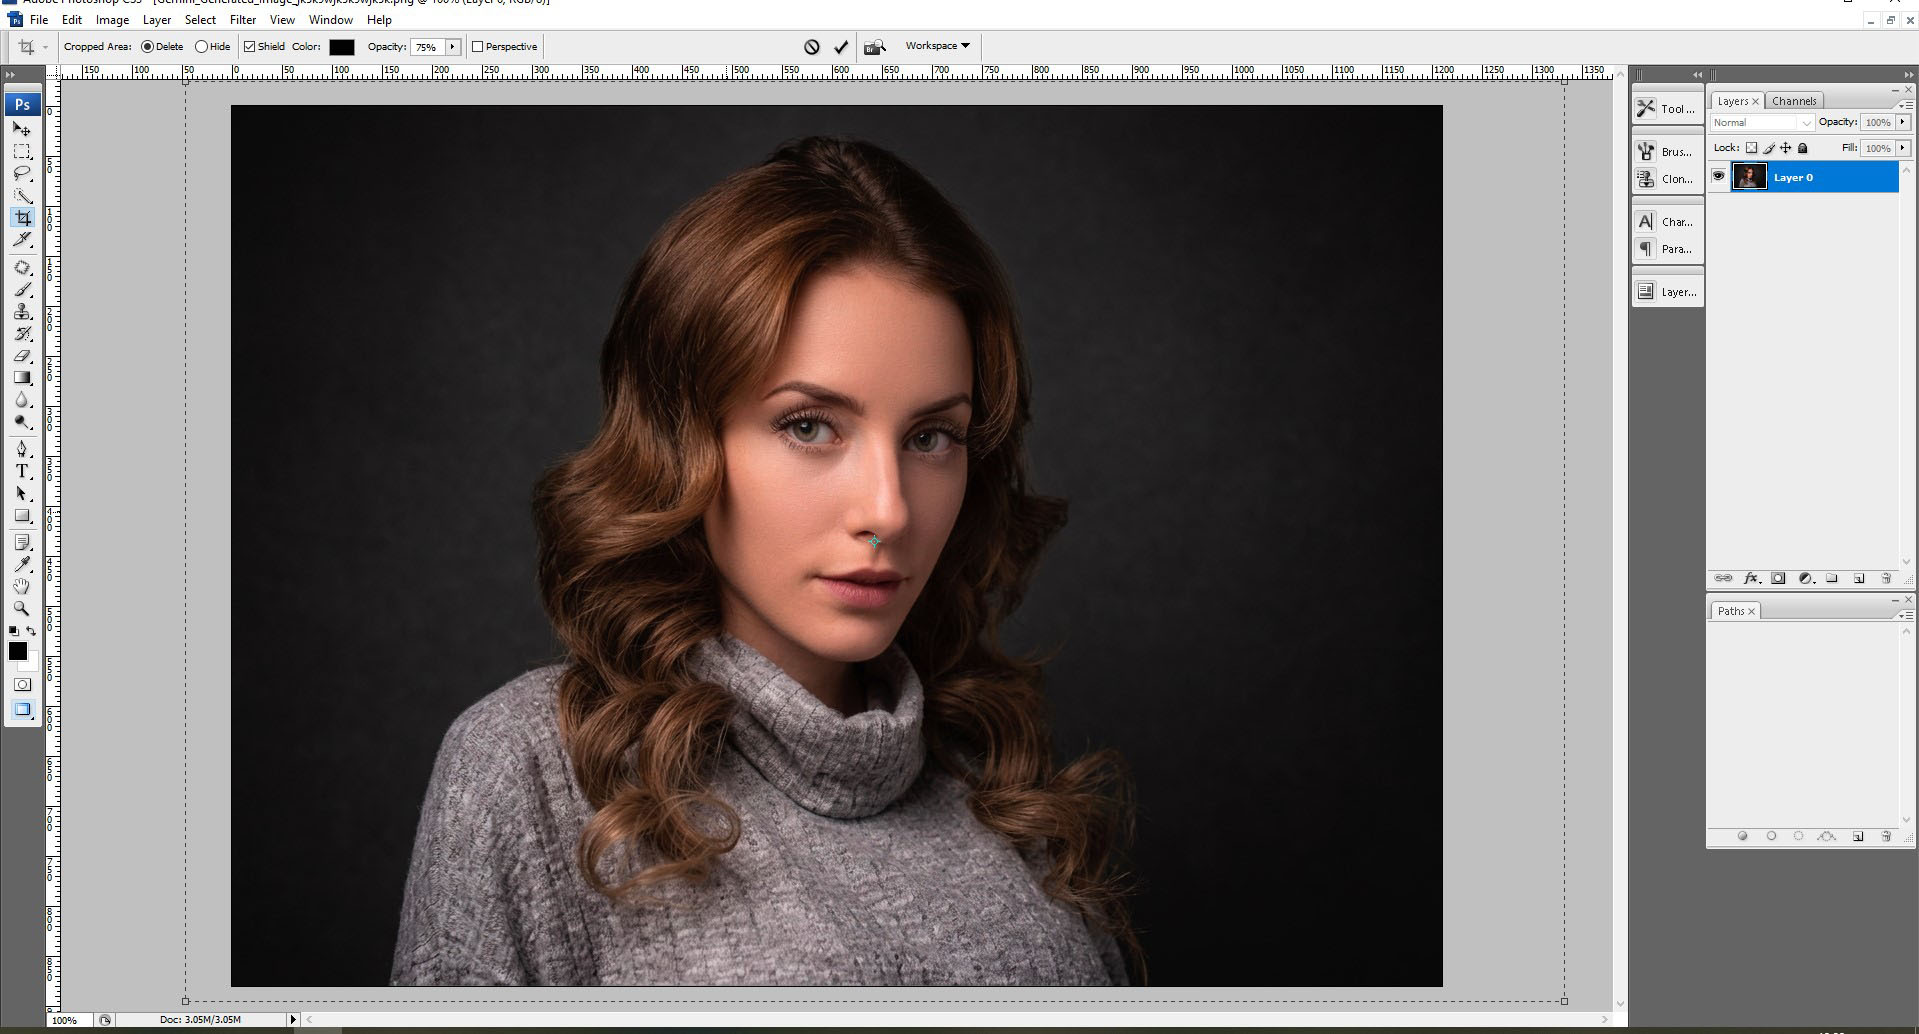This screenshot has height=1034, width=1919.
Task: Open the Normal blend mode dropdown
Action: tap(1761, 122)
